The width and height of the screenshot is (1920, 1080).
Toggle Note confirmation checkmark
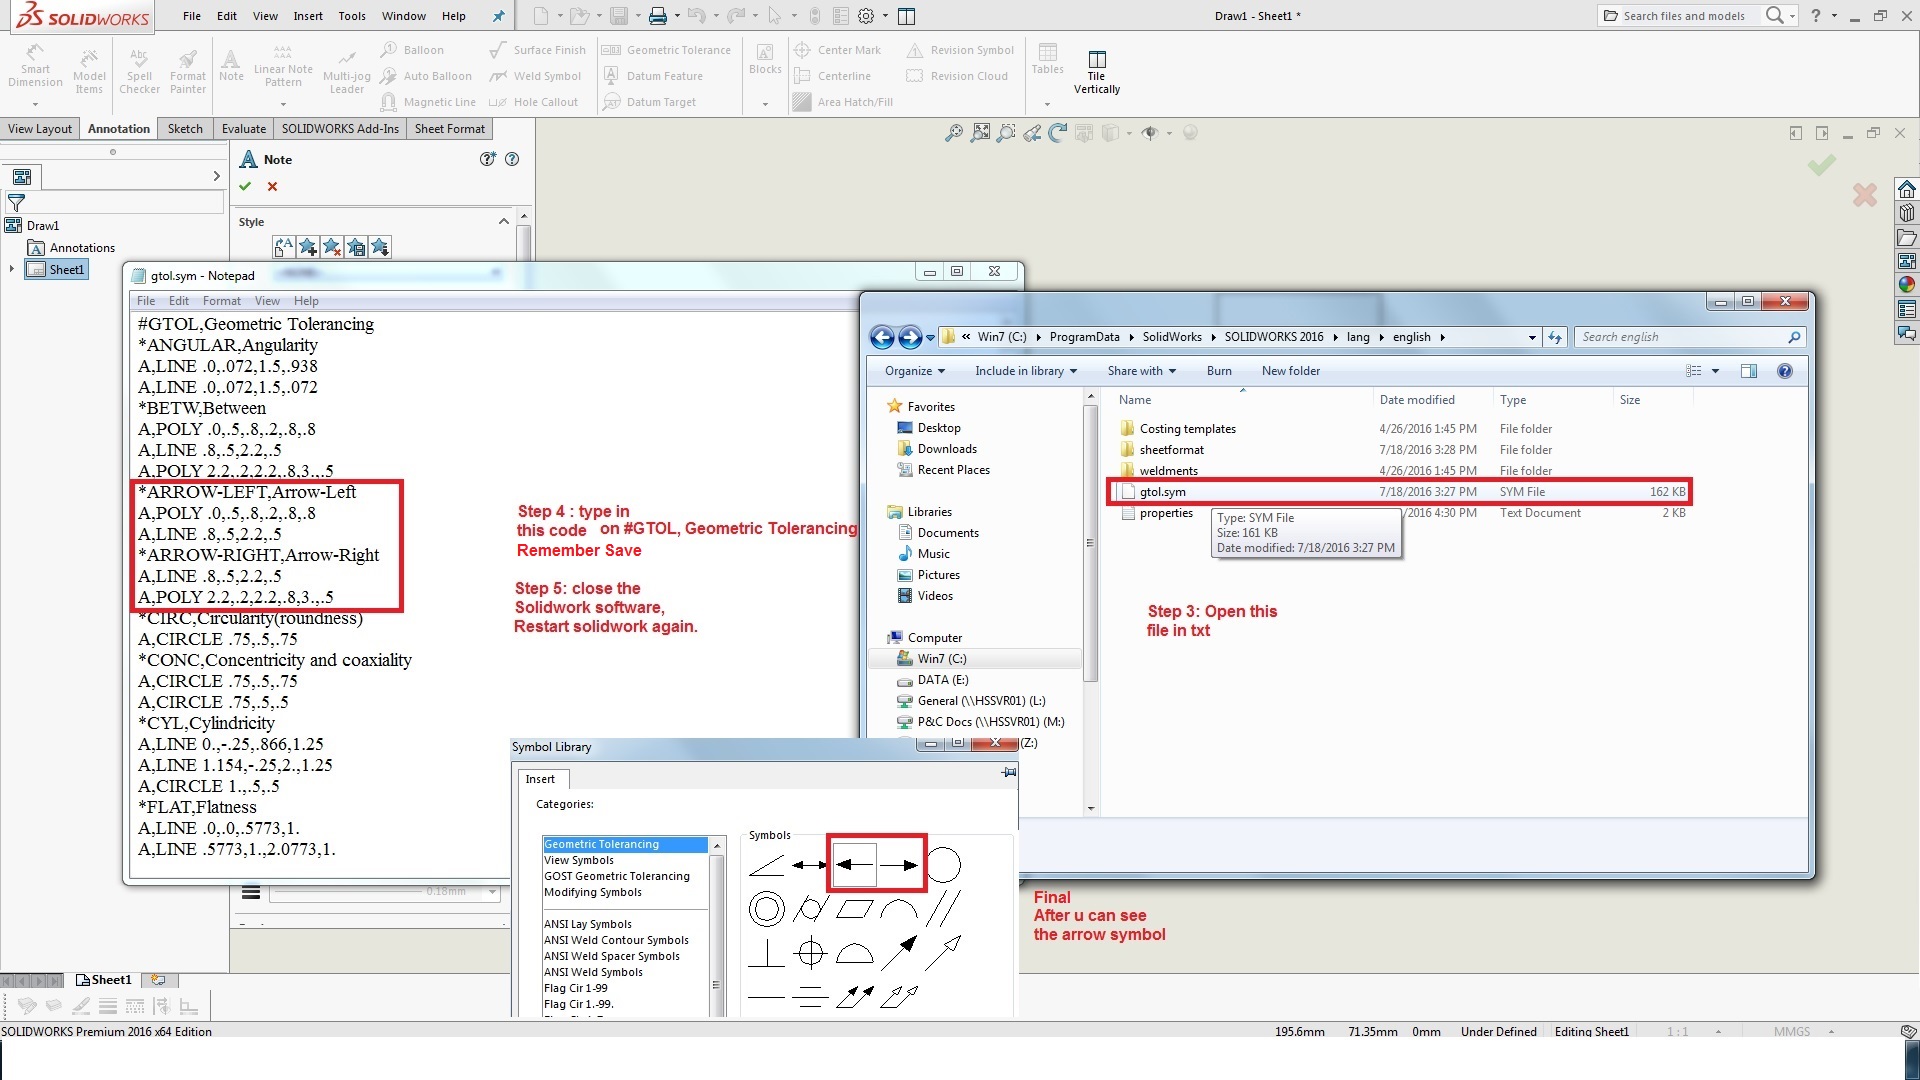pyautogui.click(x=245, y=186)
